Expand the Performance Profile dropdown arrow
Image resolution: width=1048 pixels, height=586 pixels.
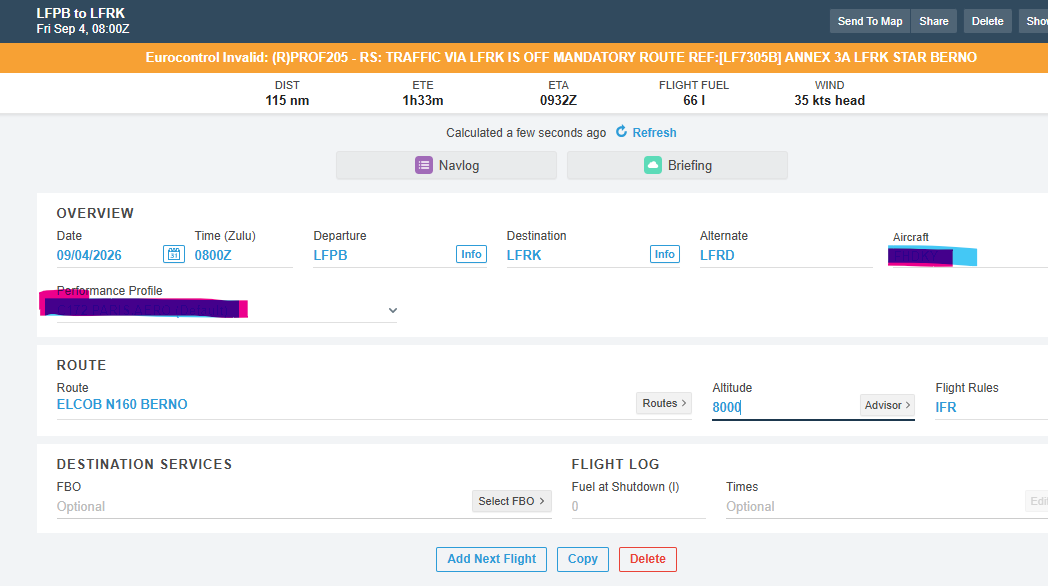[x=393, y=310]
